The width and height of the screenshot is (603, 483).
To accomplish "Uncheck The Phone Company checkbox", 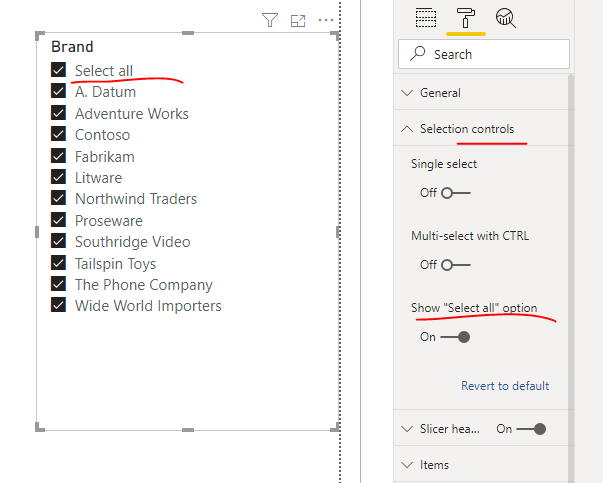I will (x=58, y=284).
